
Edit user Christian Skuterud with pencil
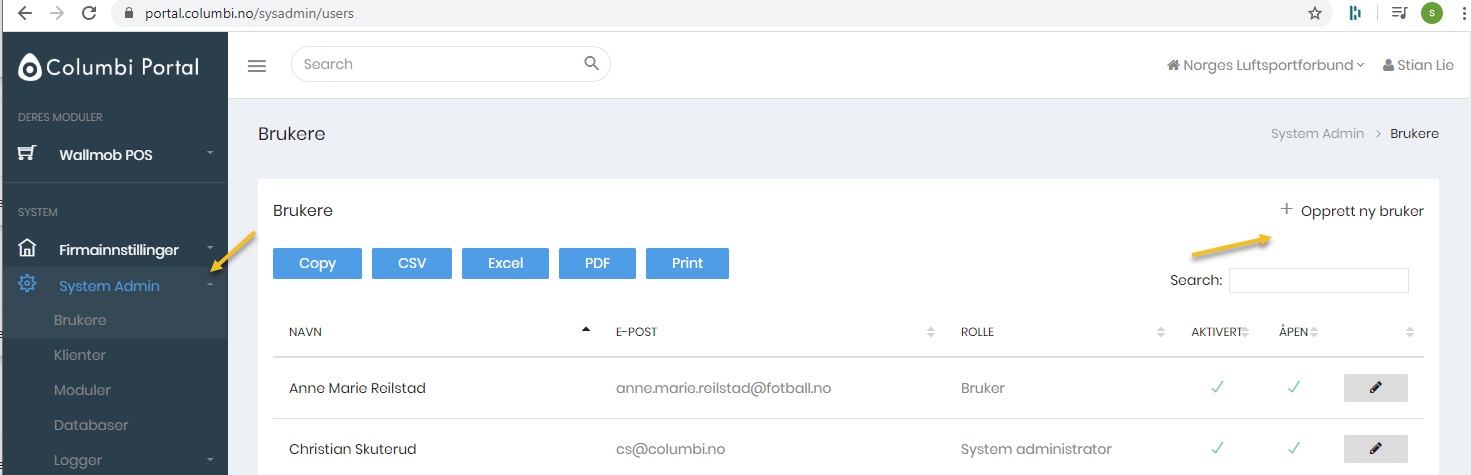click(x=1375, y=449)
